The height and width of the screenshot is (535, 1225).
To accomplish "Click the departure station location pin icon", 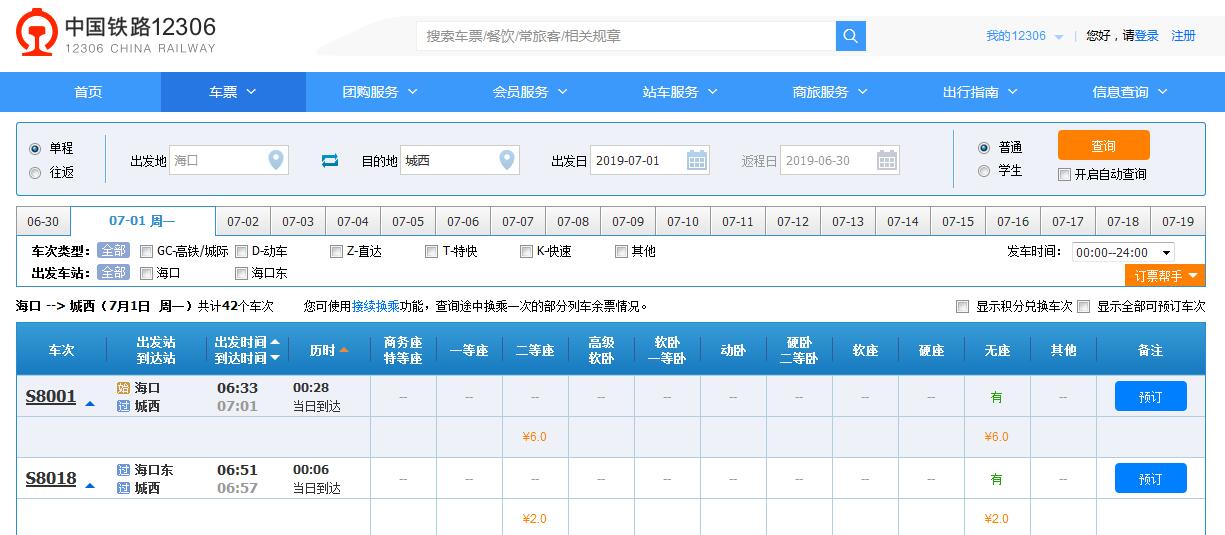I will pos(276,160).
